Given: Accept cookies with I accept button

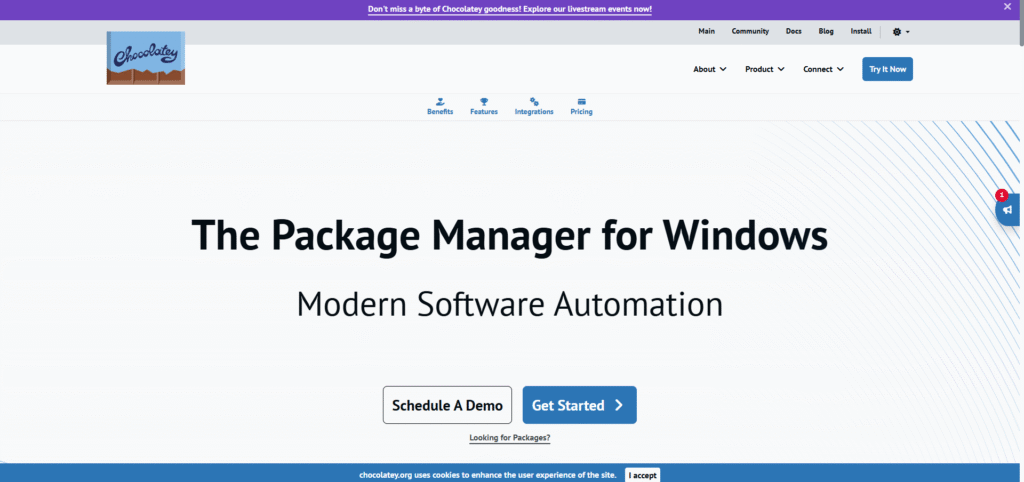Looking at the screenshot, I should [x=643, y=475].
